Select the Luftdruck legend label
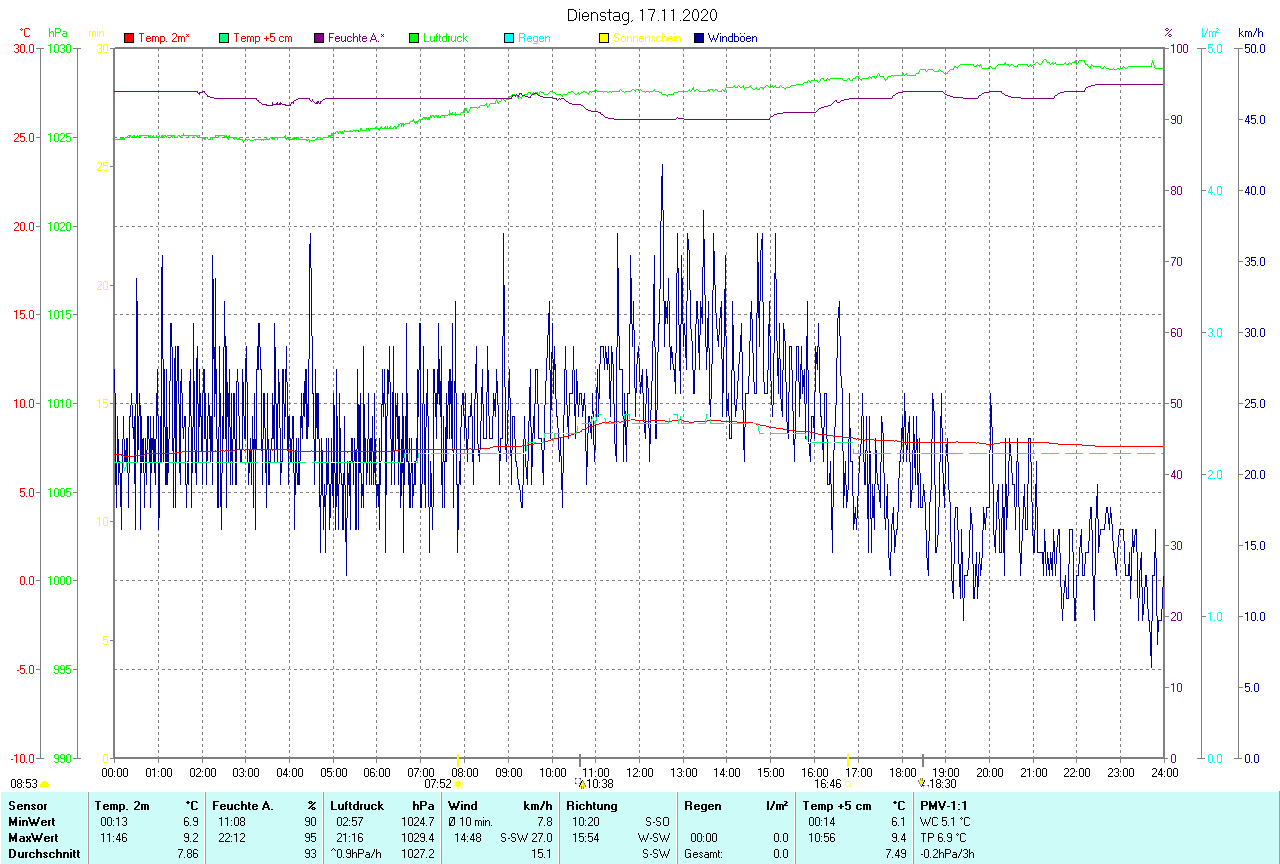 point(445,38)
